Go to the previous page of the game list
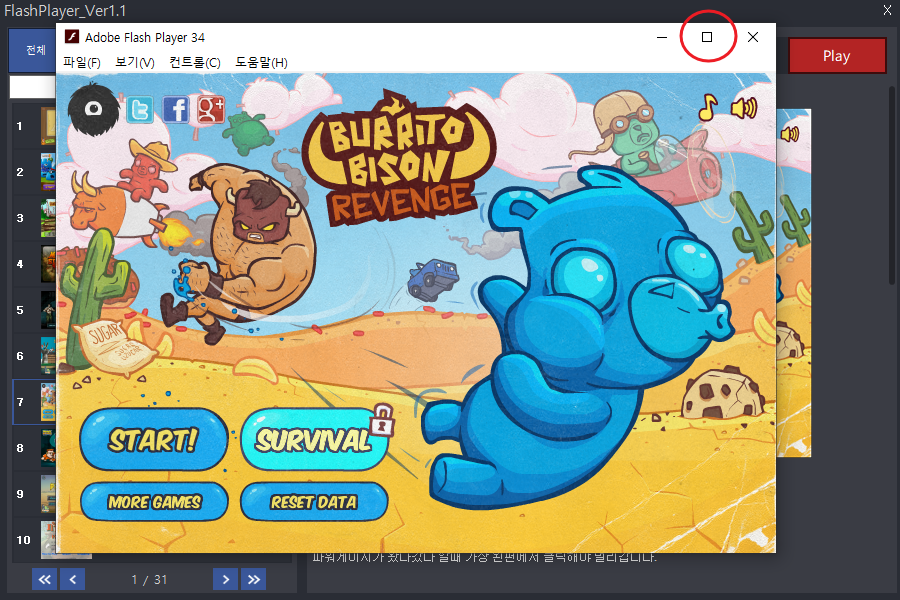The width and height of the screenshot is (900, 600). tap(72, 579)
